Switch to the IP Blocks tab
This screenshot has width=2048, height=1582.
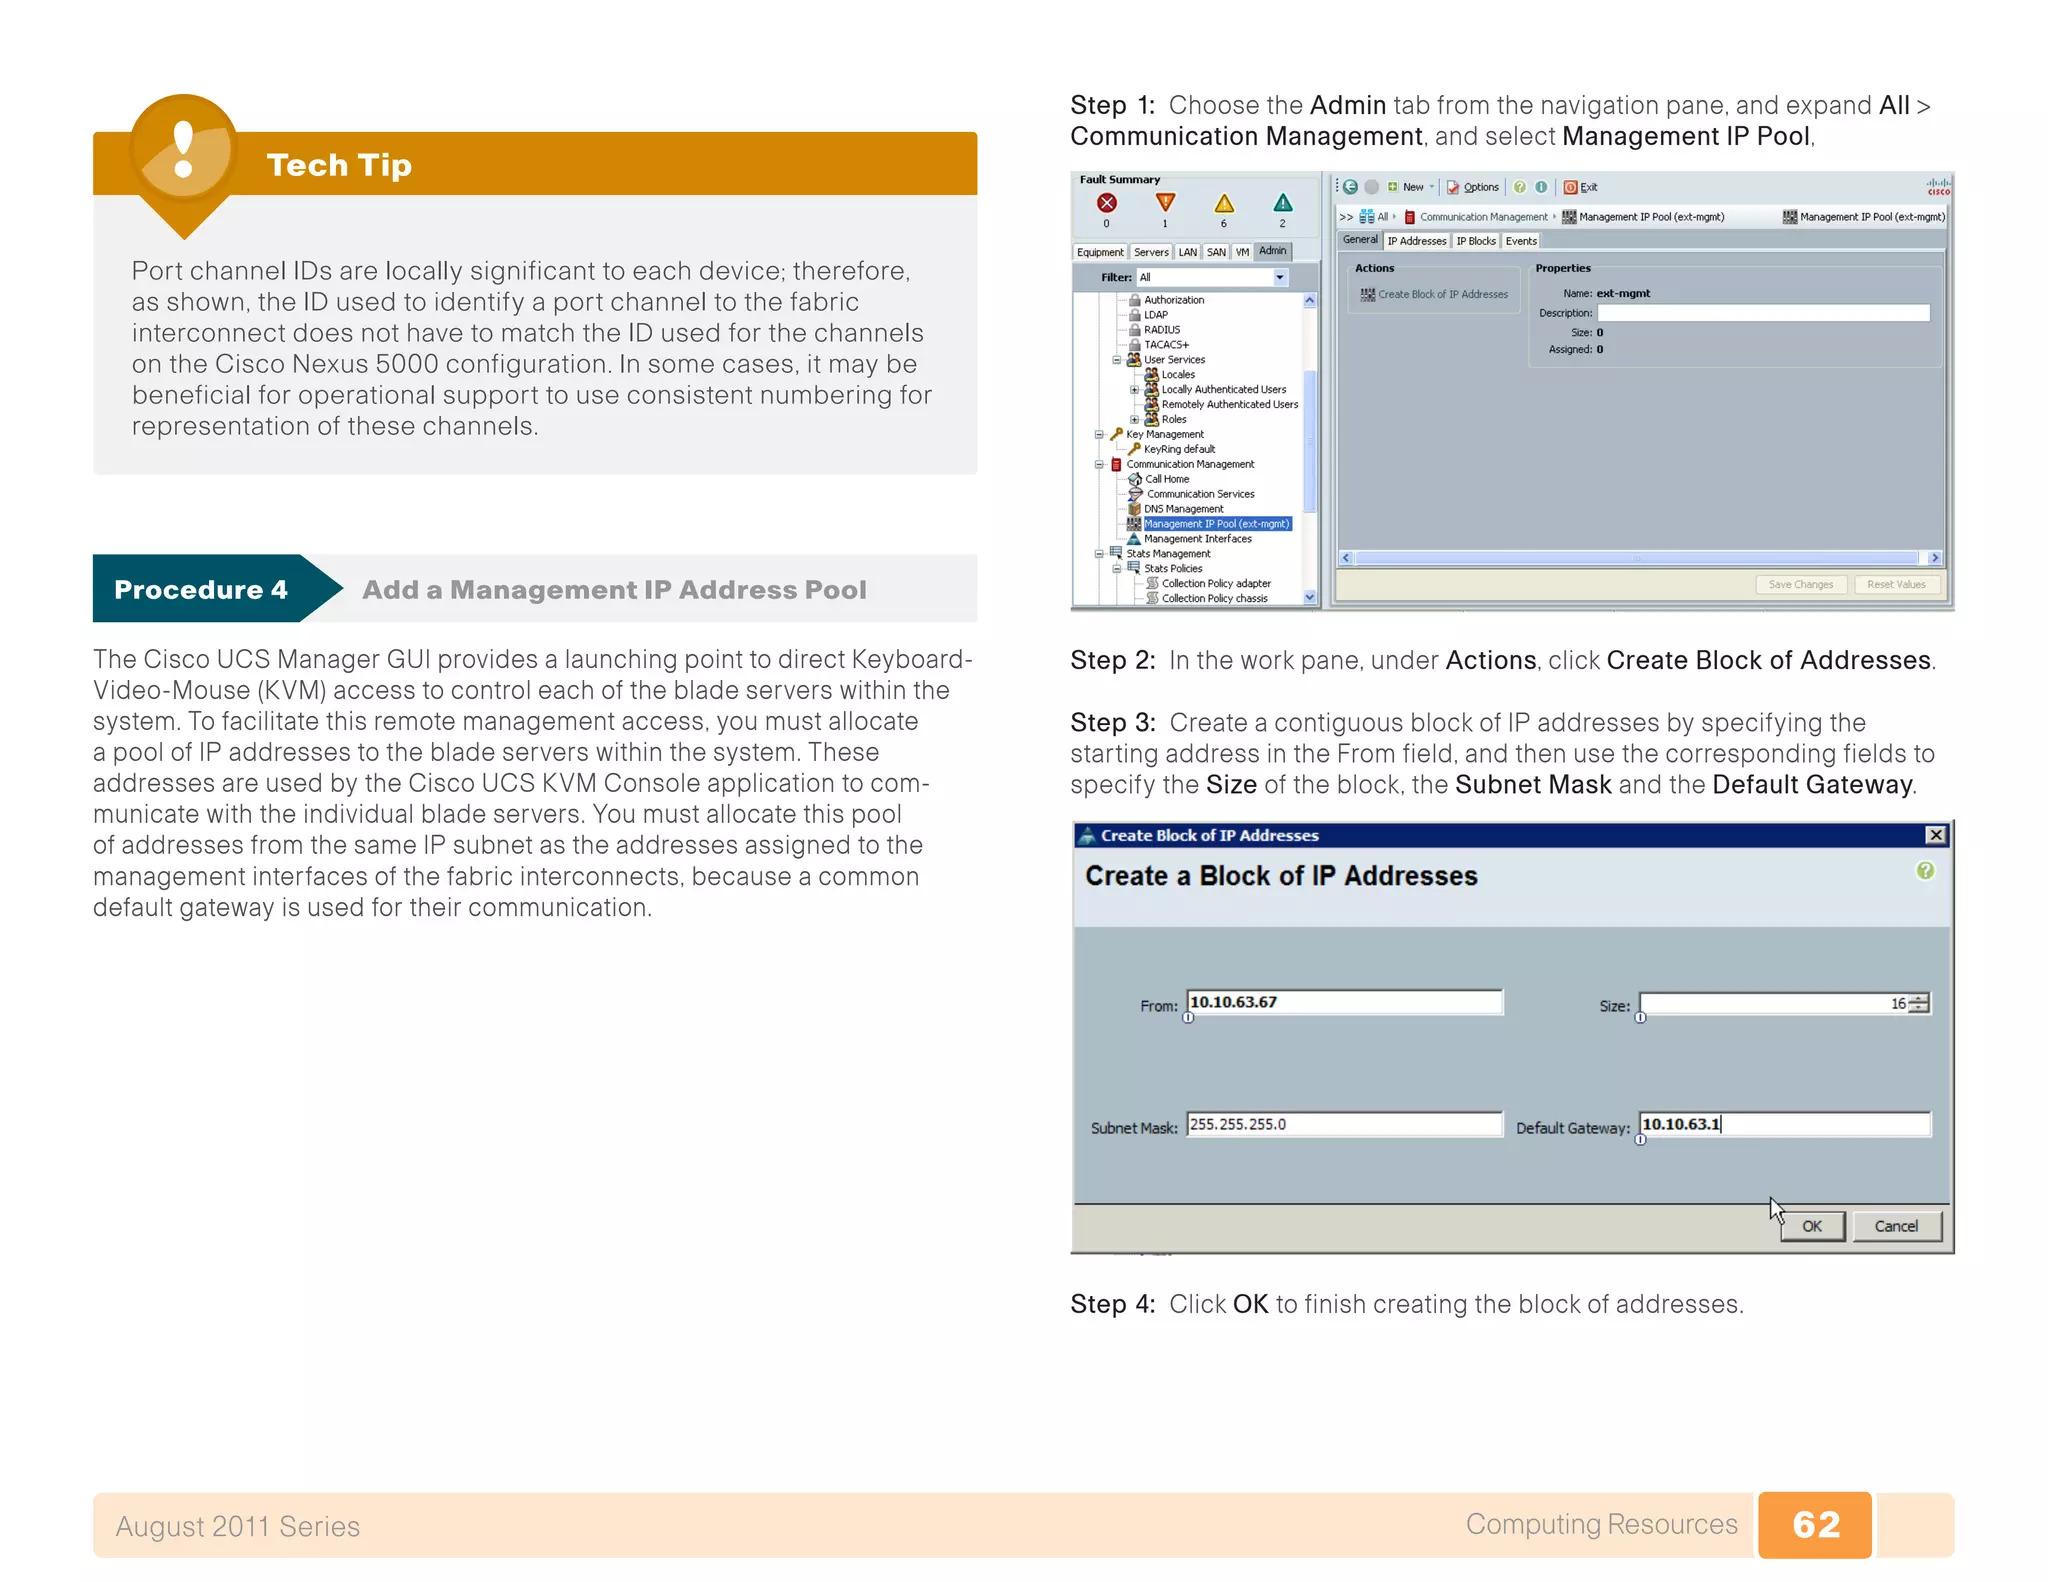tap(1475, 241)
